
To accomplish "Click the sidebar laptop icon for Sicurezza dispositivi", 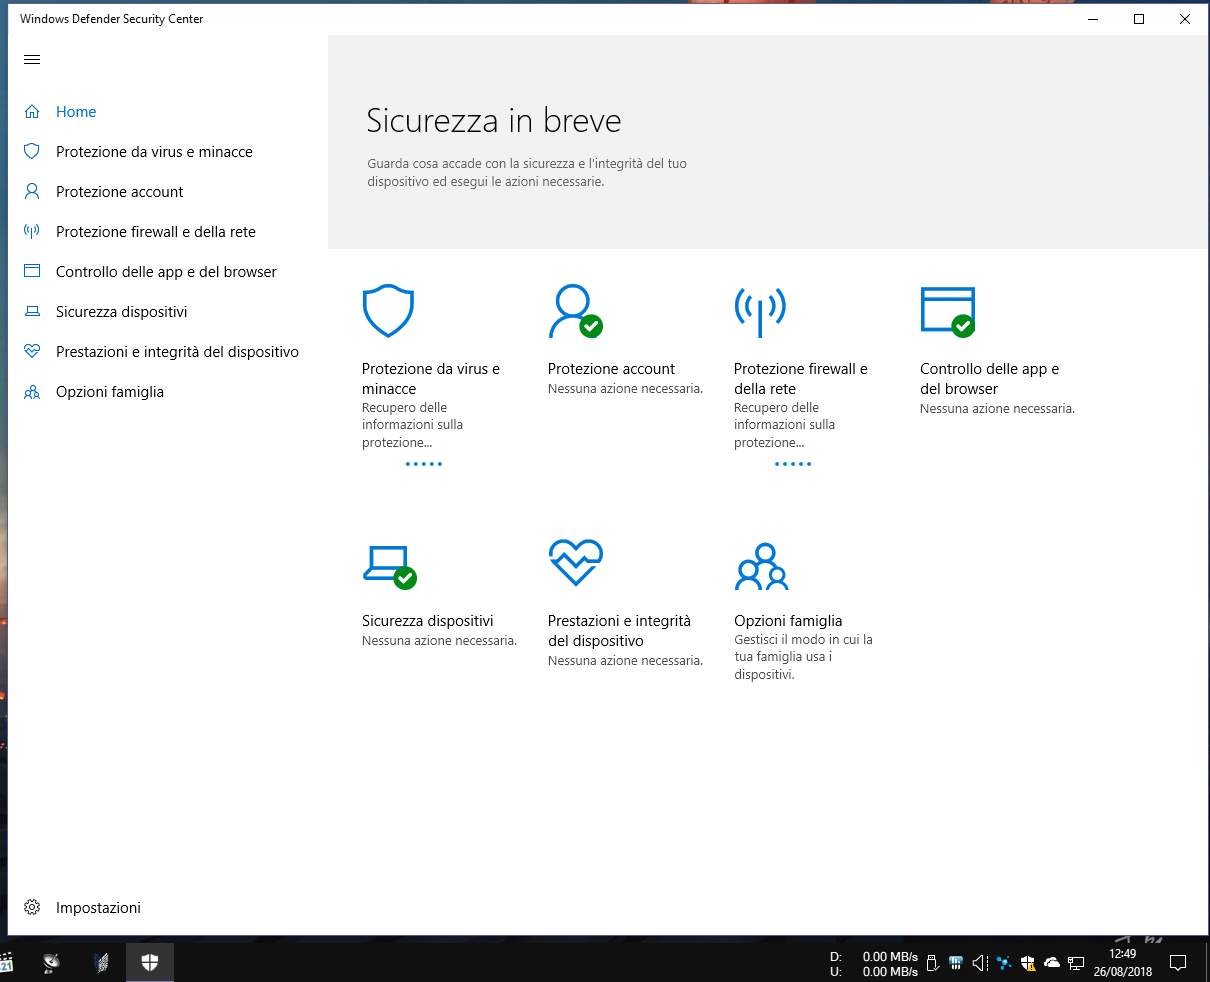I will point(32,312).
